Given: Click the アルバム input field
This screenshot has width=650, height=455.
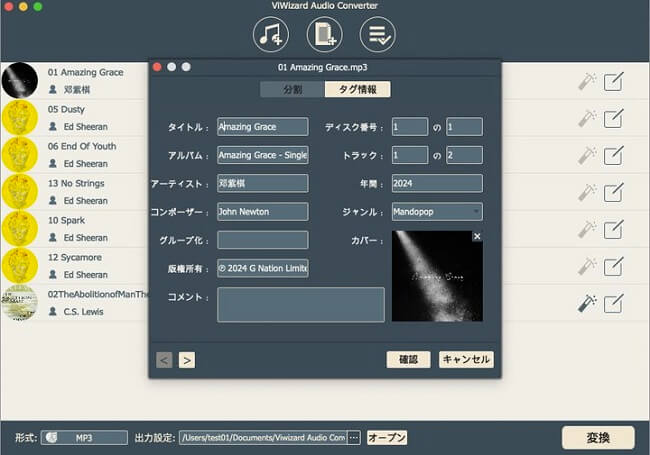Looking at the screenshot, I should [x=263, y=155].
